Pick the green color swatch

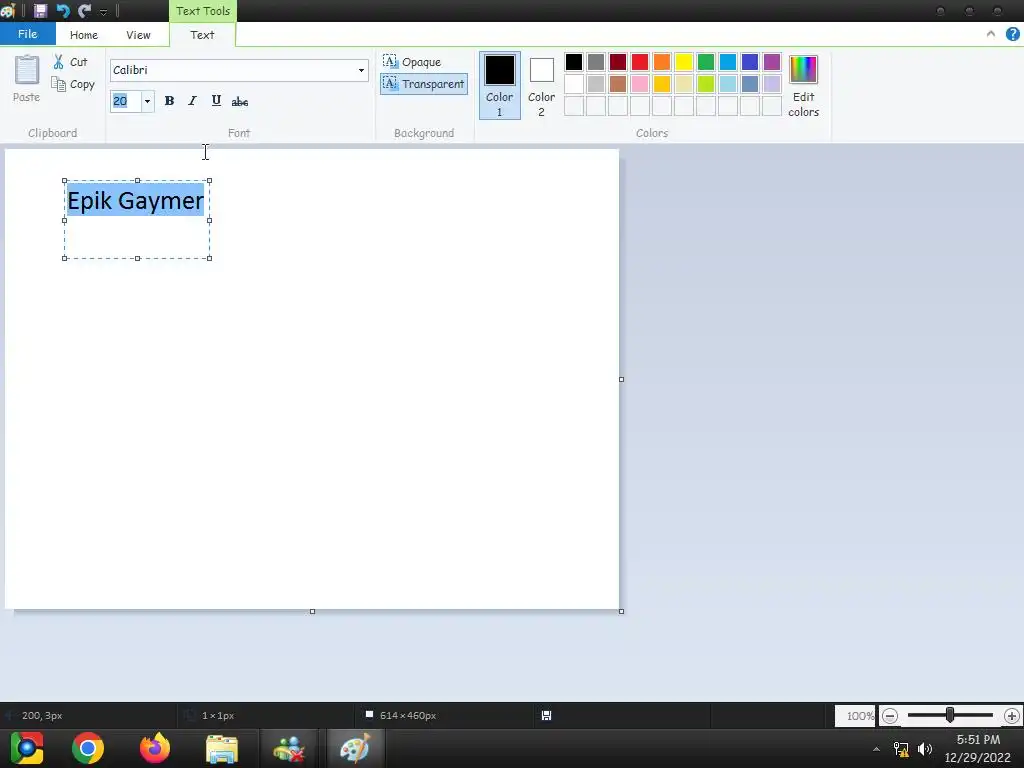pos(706,62)
